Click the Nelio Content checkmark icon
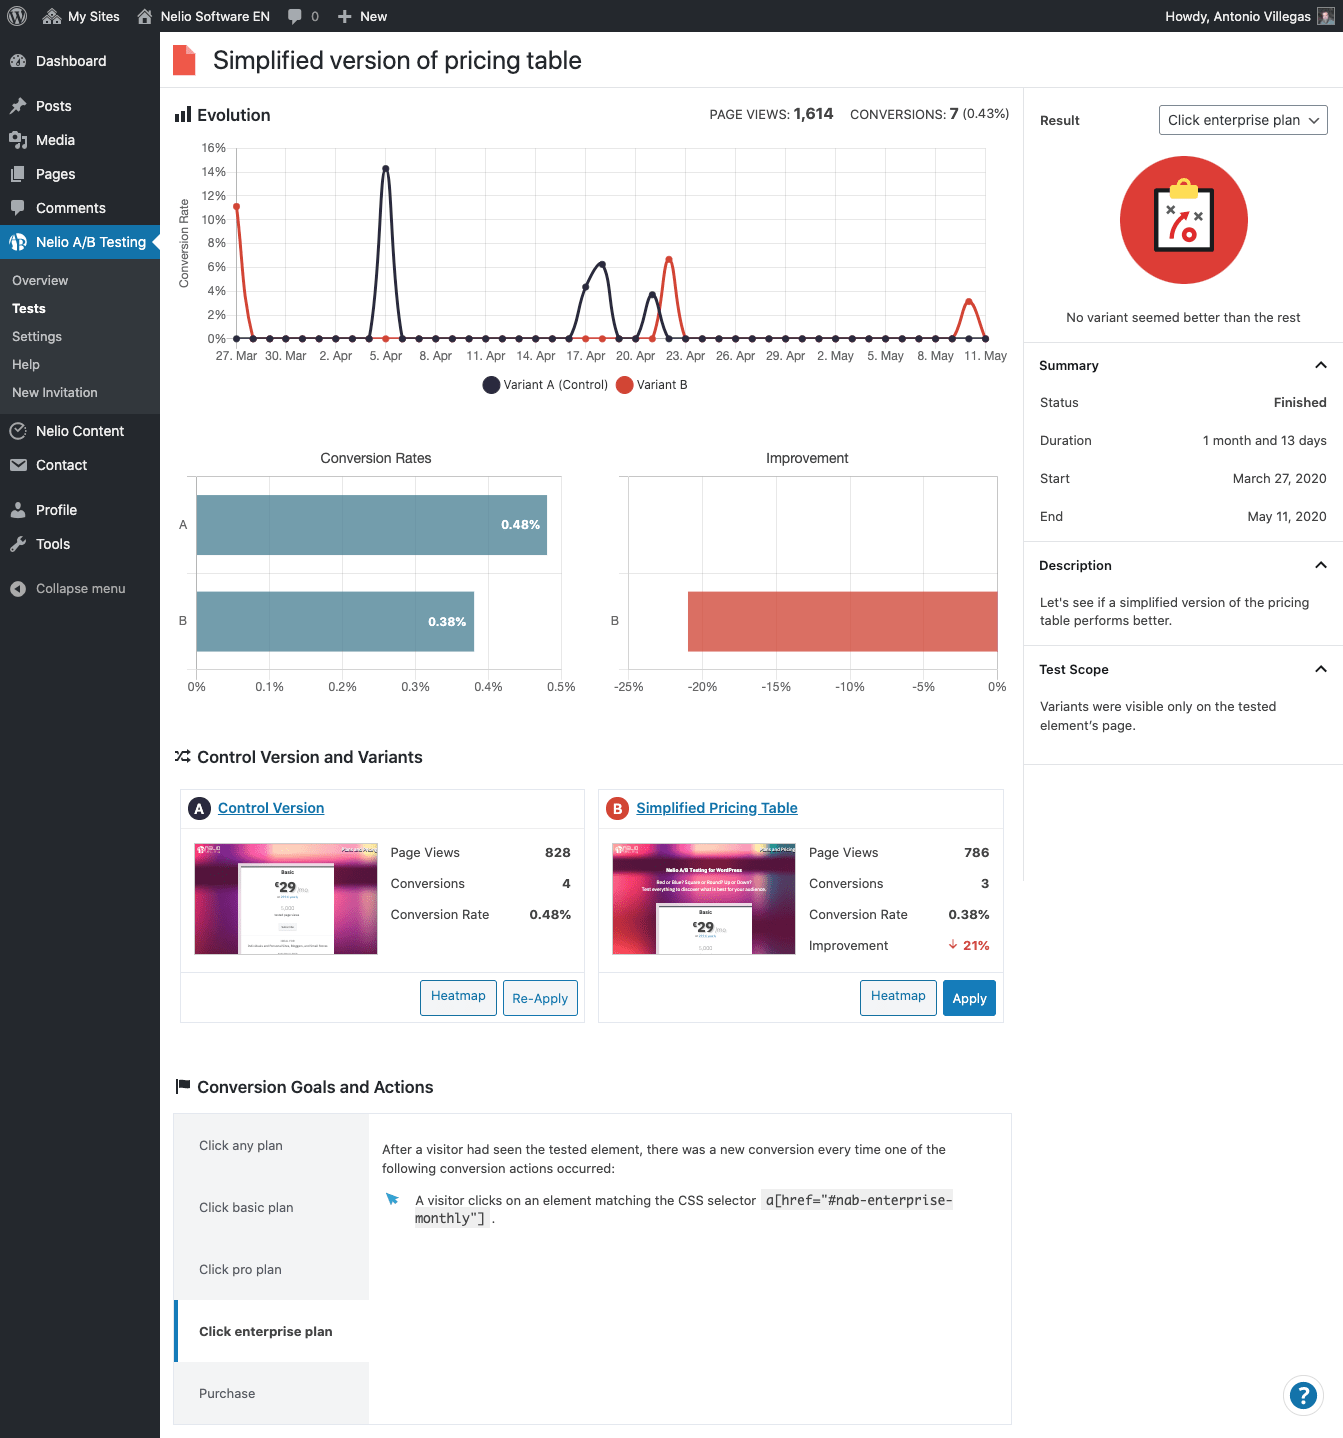This screenshot has width=1343, height=1438. tap(18, 431)
